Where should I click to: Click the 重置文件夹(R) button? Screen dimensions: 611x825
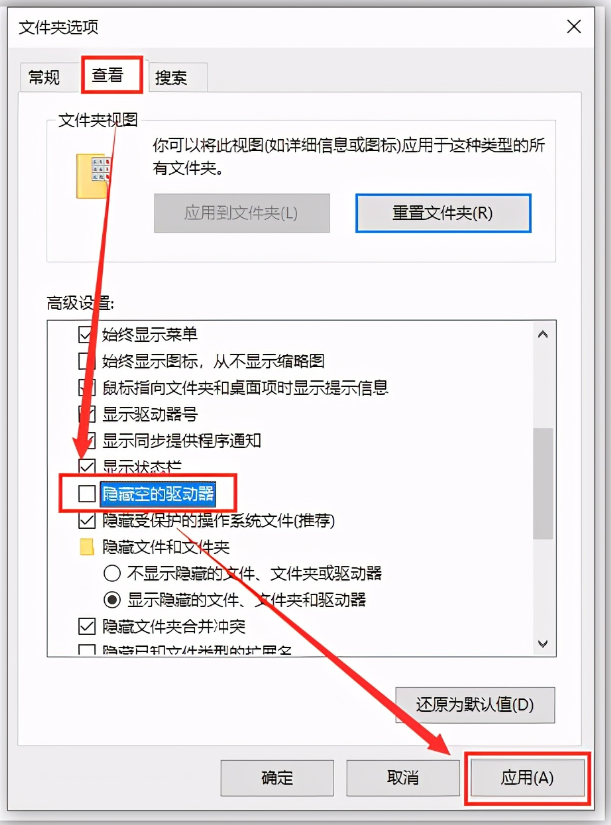click(443, 213)
